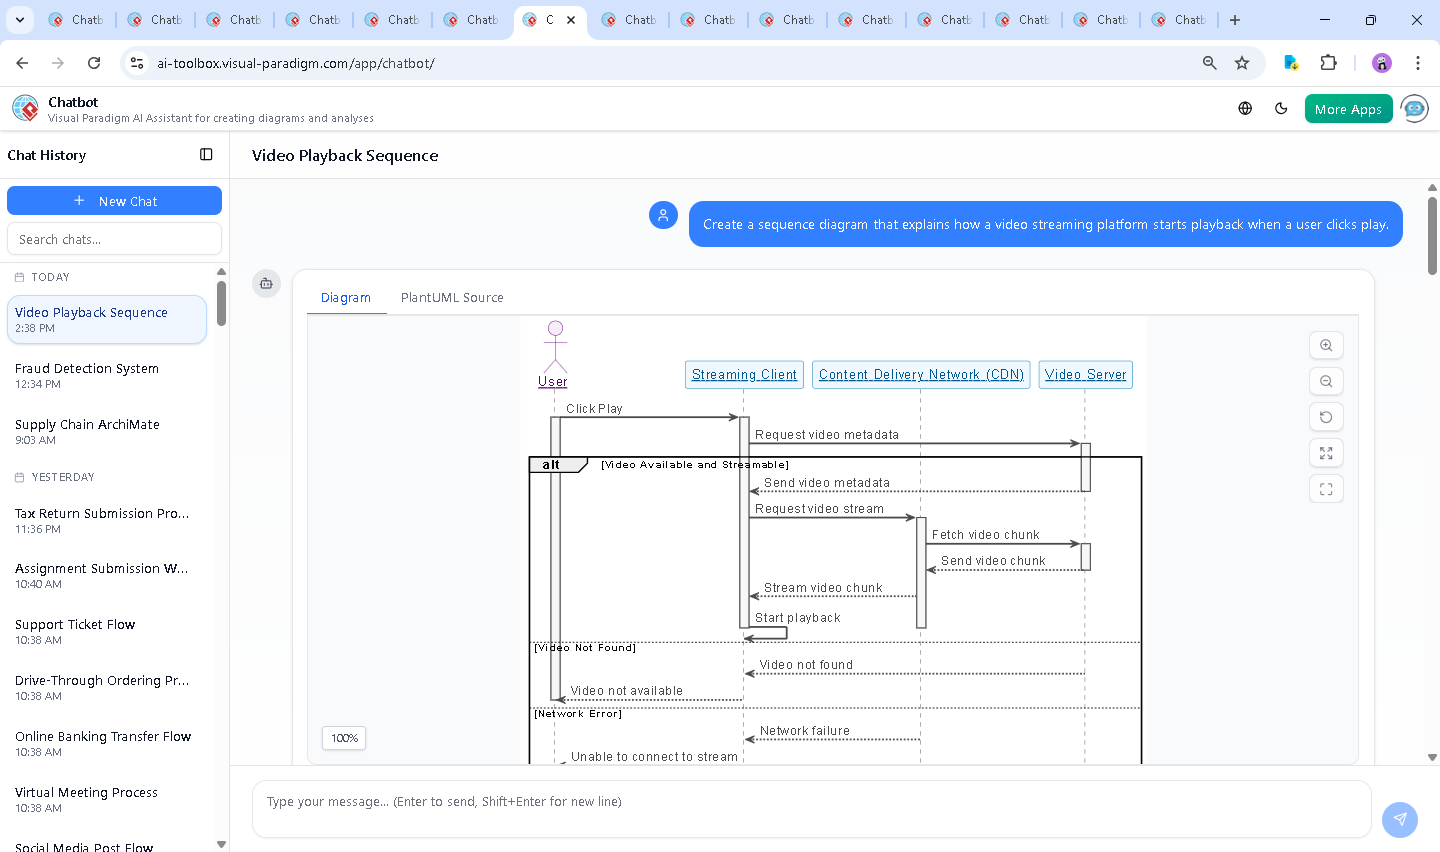Click the 100% zoom level indicator
1440x852 pixels.
(x=344, y=738)
